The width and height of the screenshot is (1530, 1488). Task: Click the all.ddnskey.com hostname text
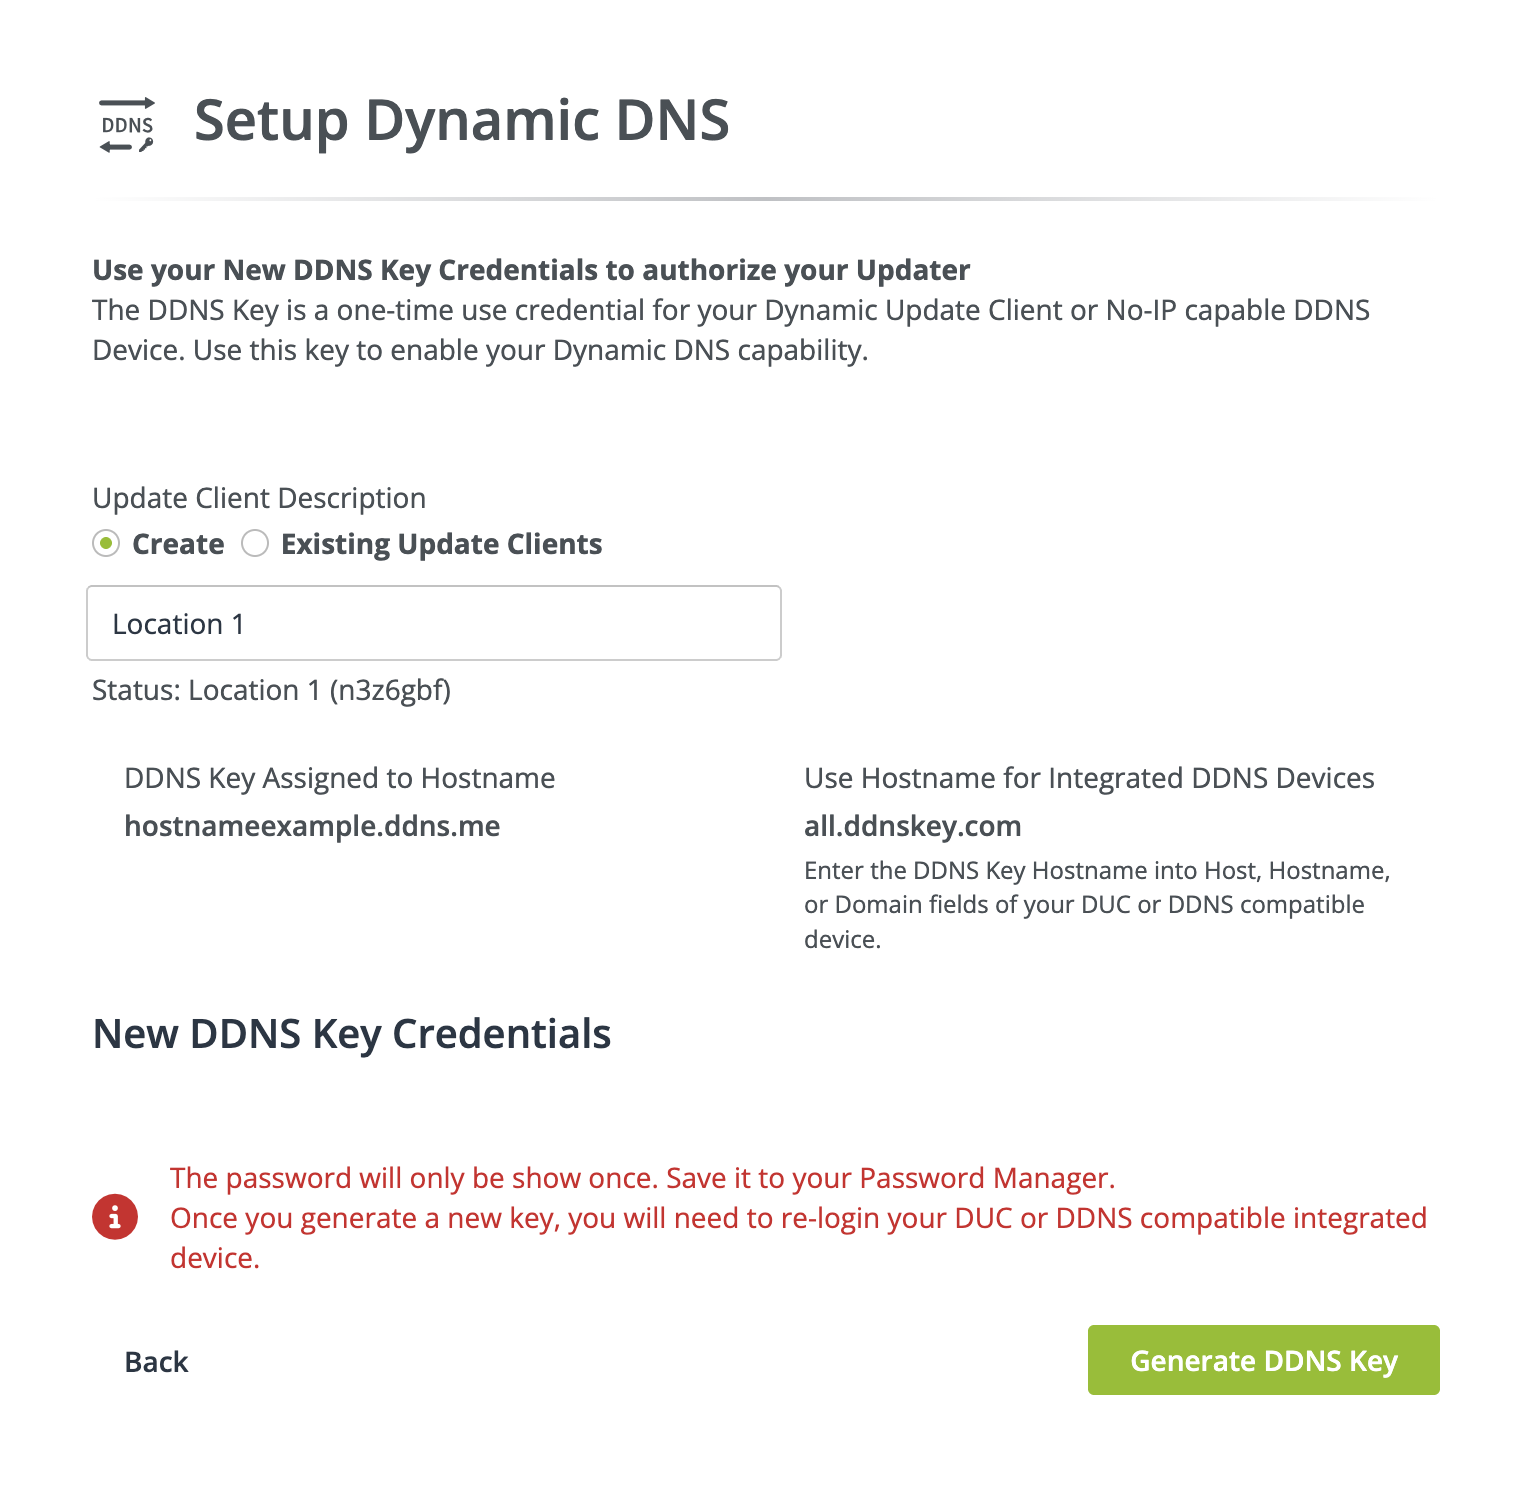tap(912, 826)
